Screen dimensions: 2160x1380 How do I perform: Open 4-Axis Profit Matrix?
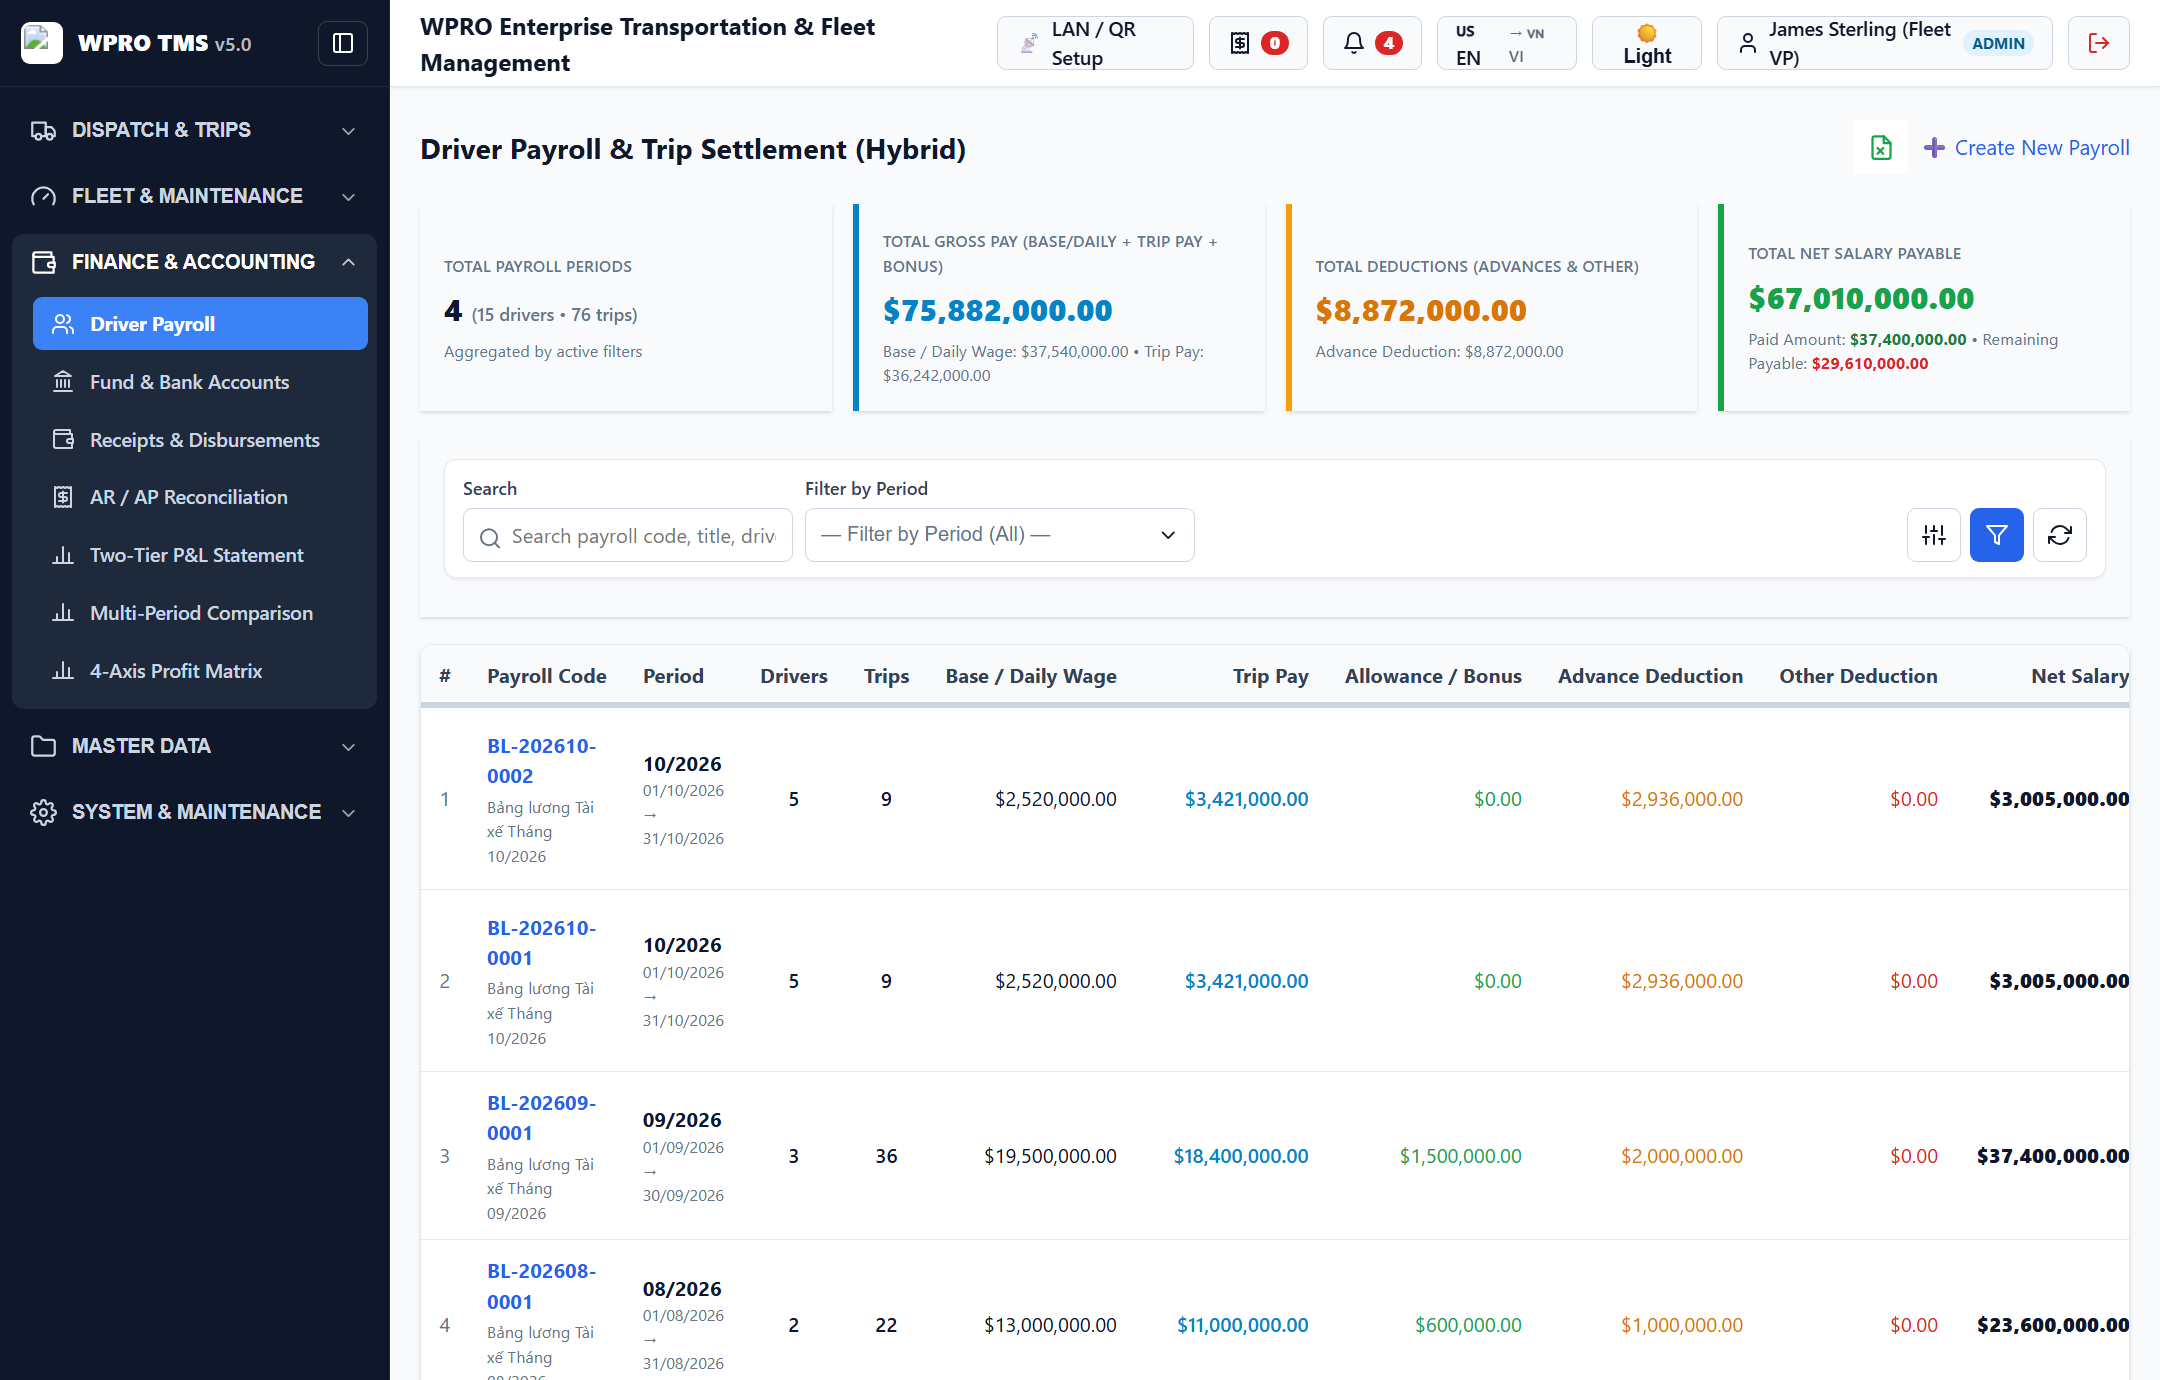point(200,671)
